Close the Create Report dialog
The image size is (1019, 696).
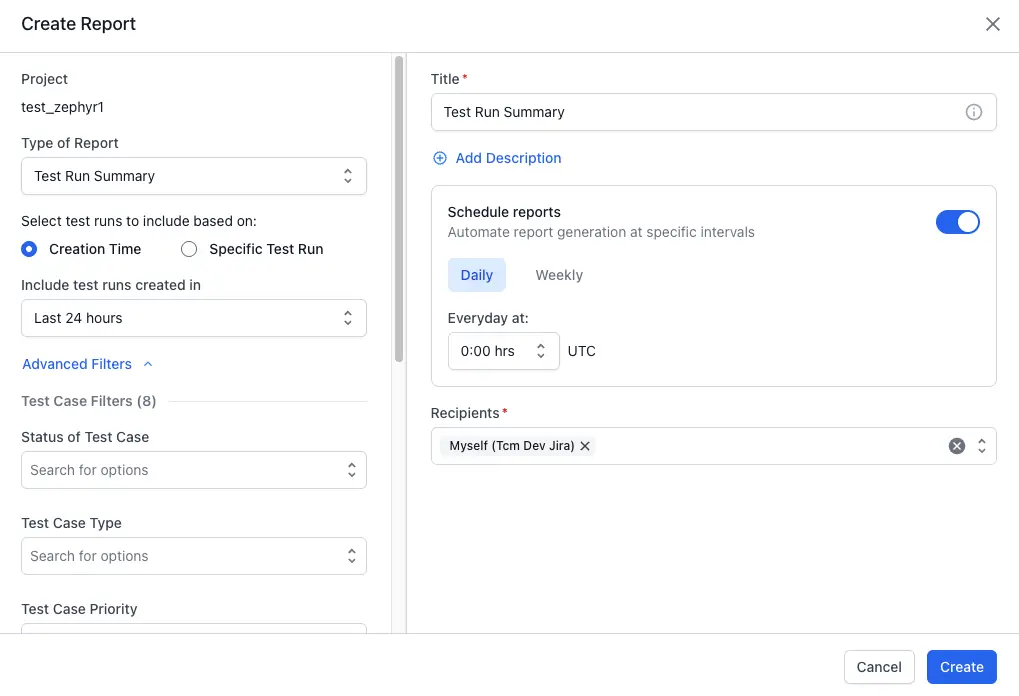[992, 24]
